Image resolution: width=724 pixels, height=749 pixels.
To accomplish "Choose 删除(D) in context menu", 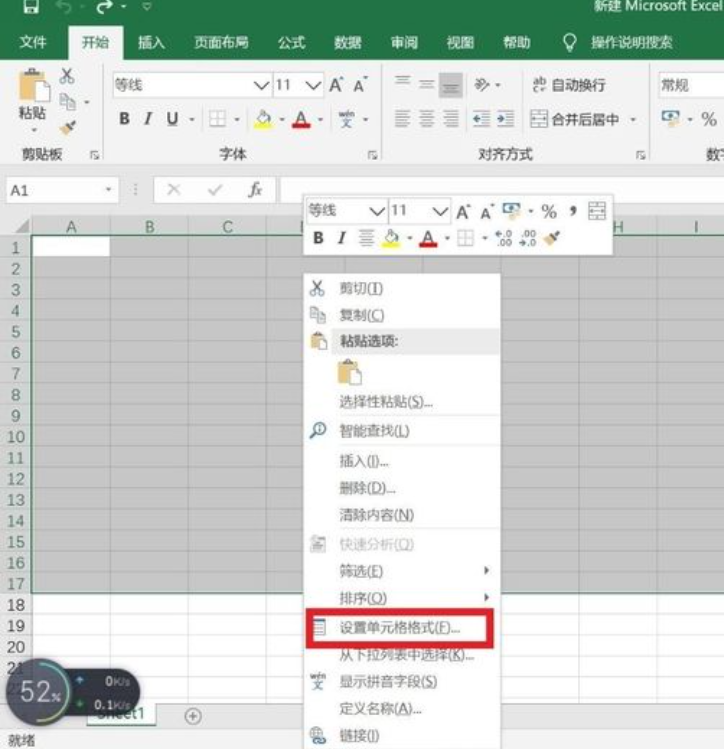I will 402,488.
